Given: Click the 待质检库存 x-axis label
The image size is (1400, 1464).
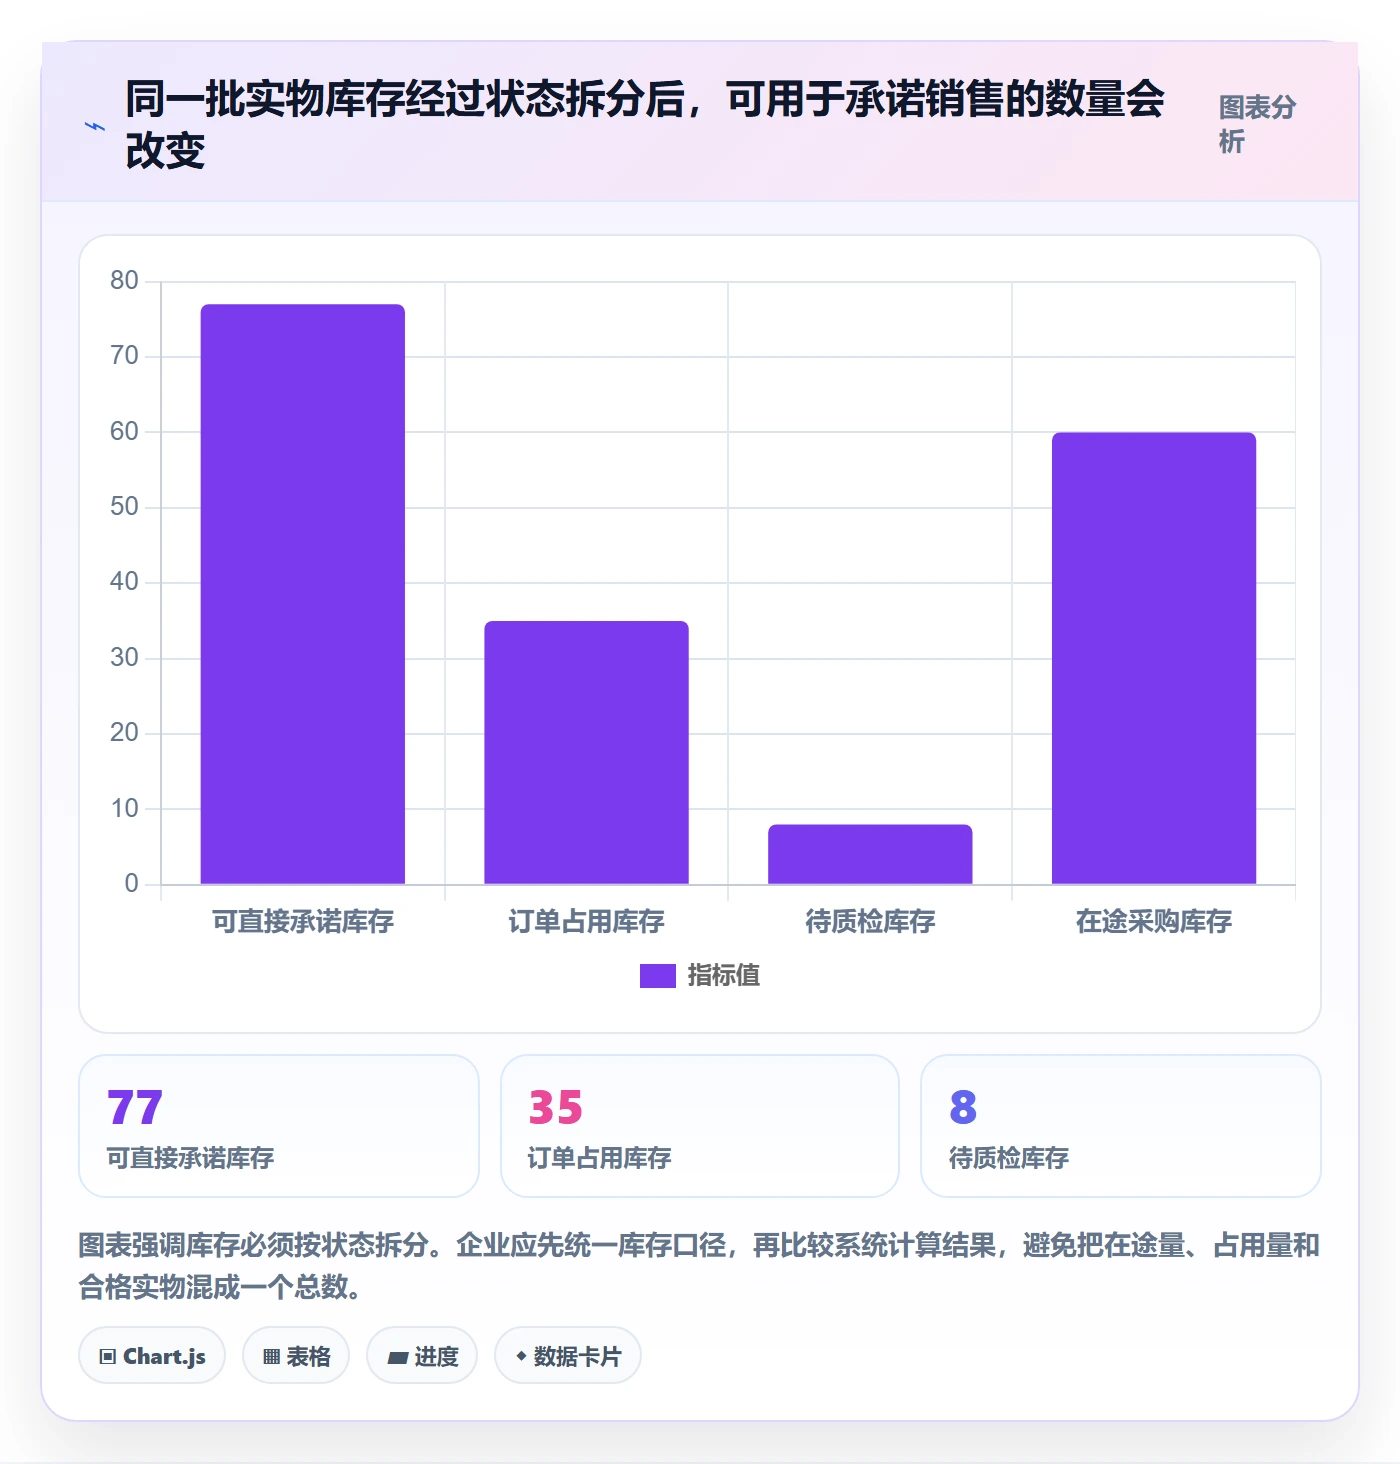Looking at the screenshot, I should click(870, 921).
